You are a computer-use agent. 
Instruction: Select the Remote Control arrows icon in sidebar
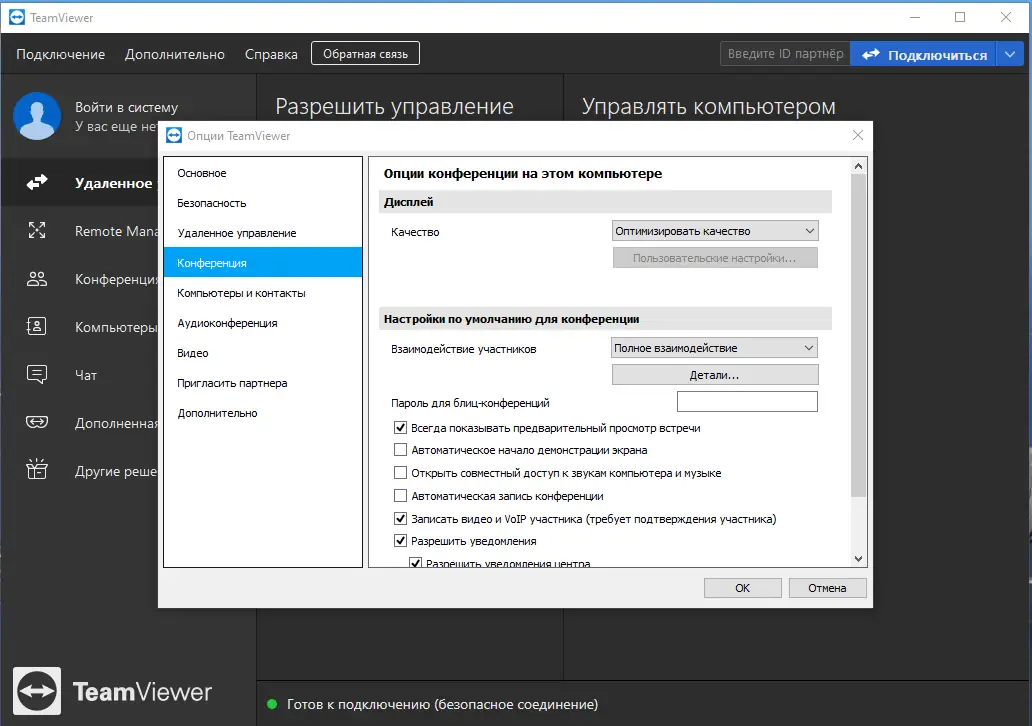37,182
